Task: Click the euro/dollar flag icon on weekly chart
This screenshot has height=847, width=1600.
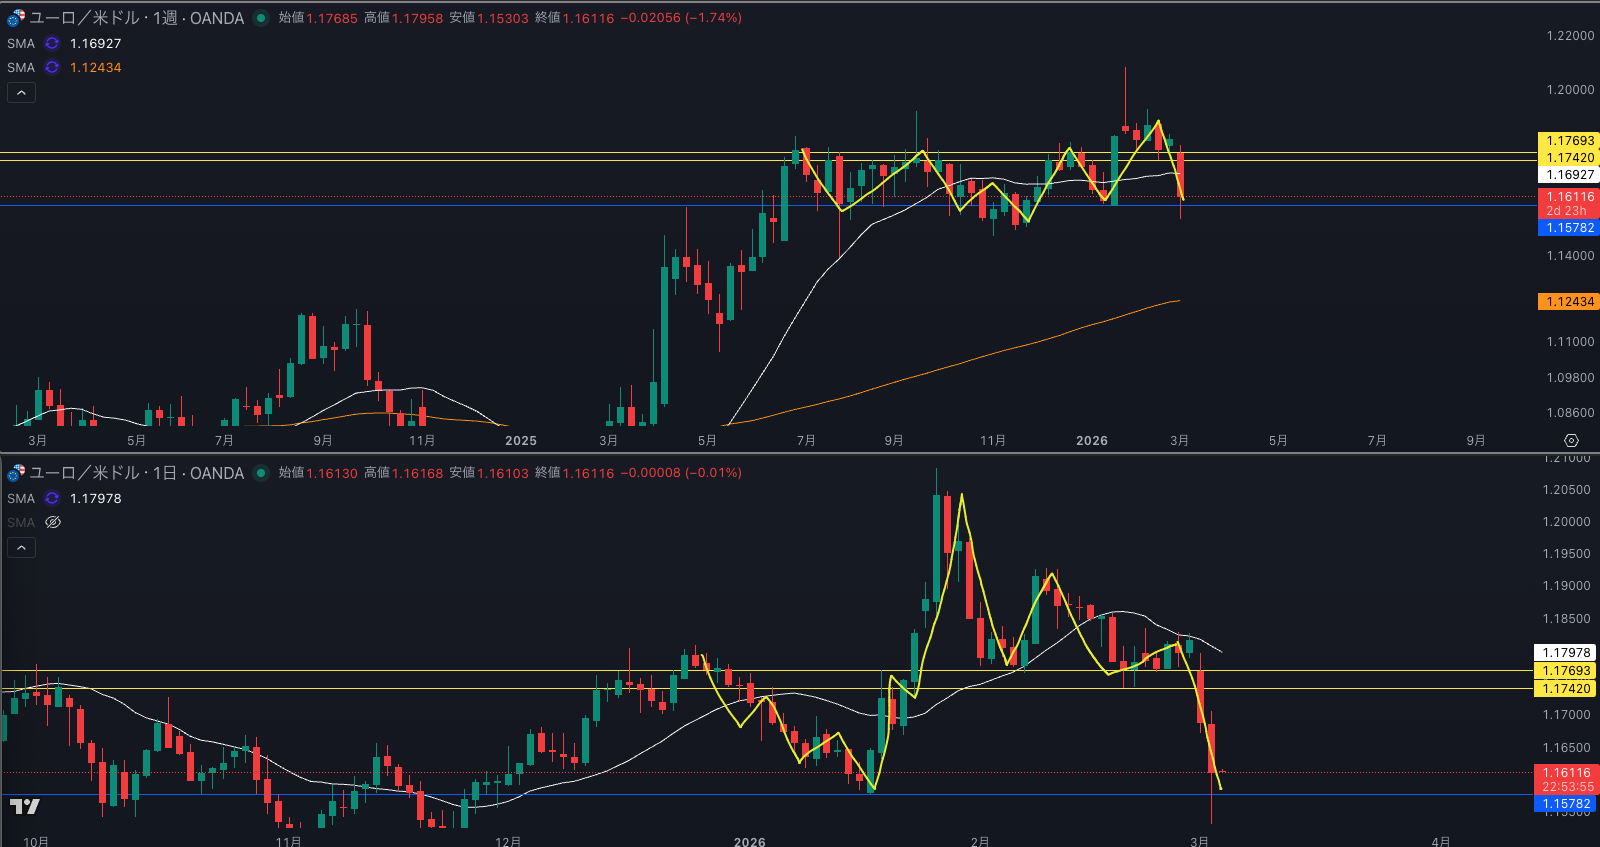Action: [x=16, y=18]
